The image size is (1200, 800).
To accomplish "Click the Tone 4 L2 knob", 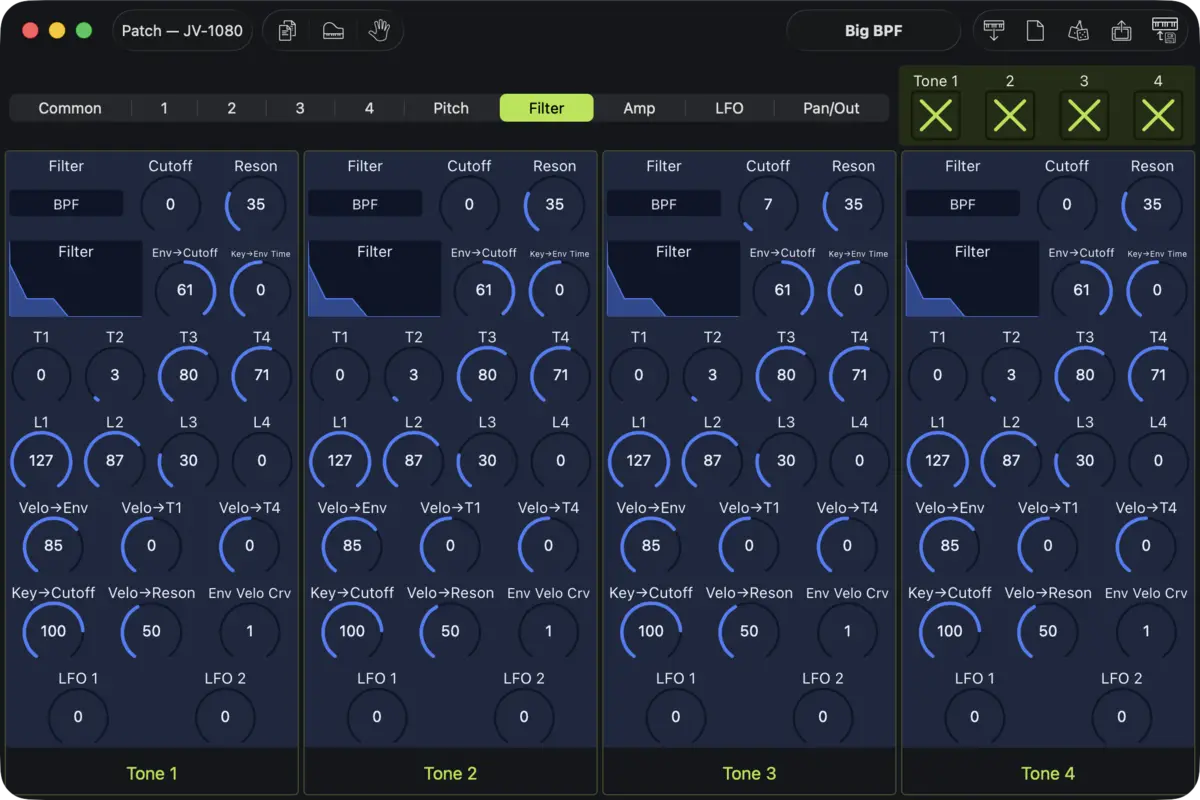I will (1011, 461).
